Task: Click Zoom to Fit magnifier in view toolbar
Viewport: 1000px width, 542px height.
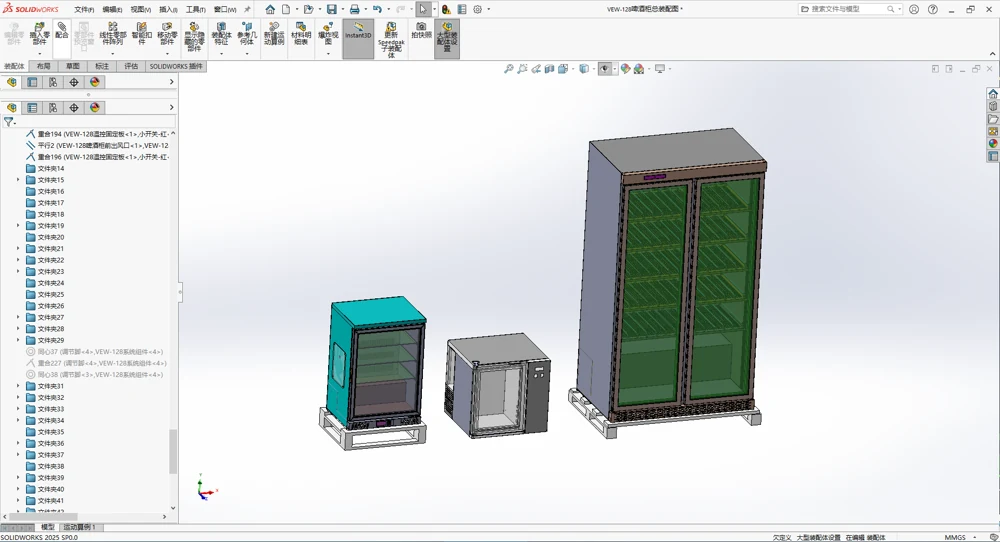Action: [x=508, y=69]
